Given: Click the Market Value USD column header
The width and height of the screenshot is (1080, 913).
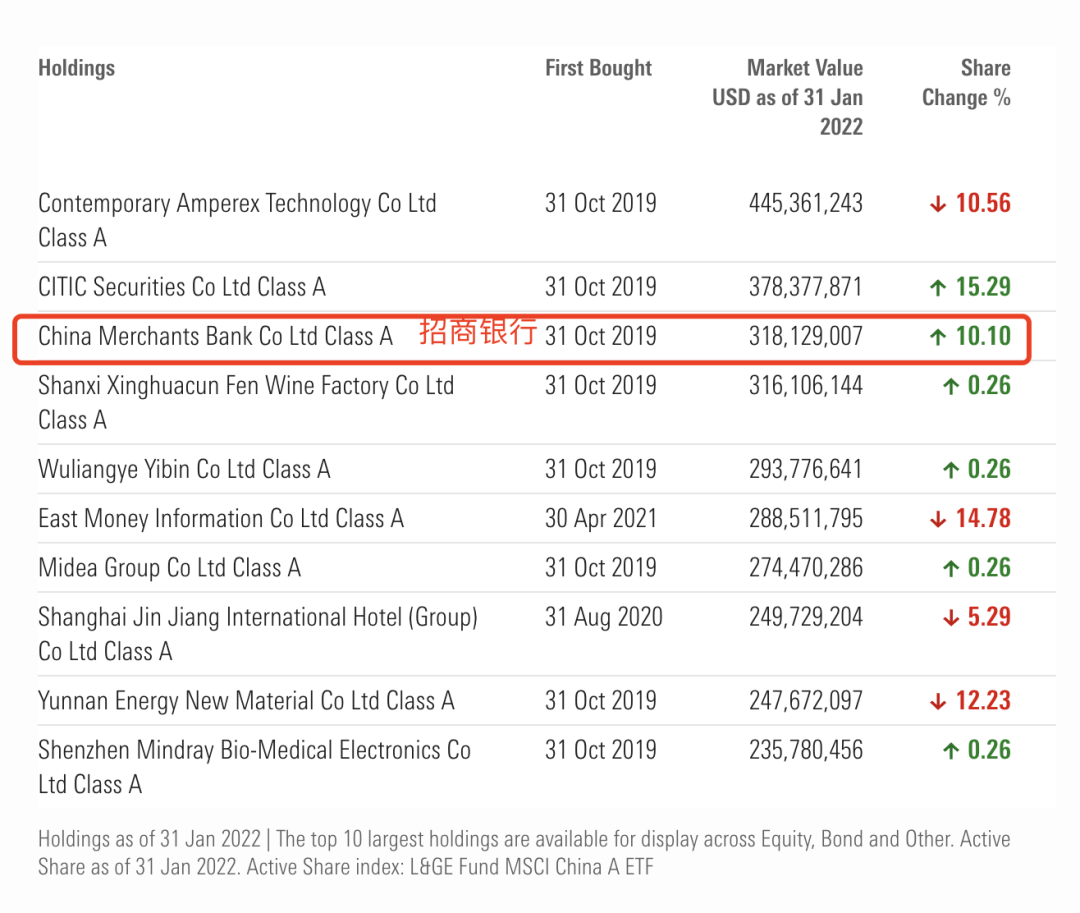Looking at the screenshot, I should click(x=787, y=97).
